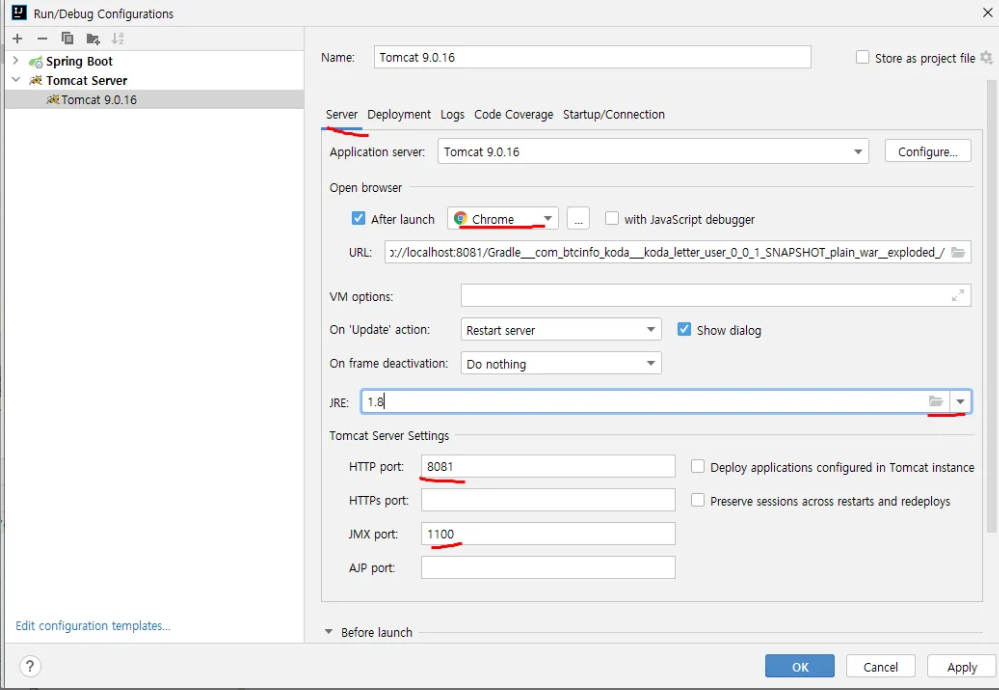This screenshot has width=999, height=690.
Task: Click the Chrome browser logo icon
Action: [460, 219]
